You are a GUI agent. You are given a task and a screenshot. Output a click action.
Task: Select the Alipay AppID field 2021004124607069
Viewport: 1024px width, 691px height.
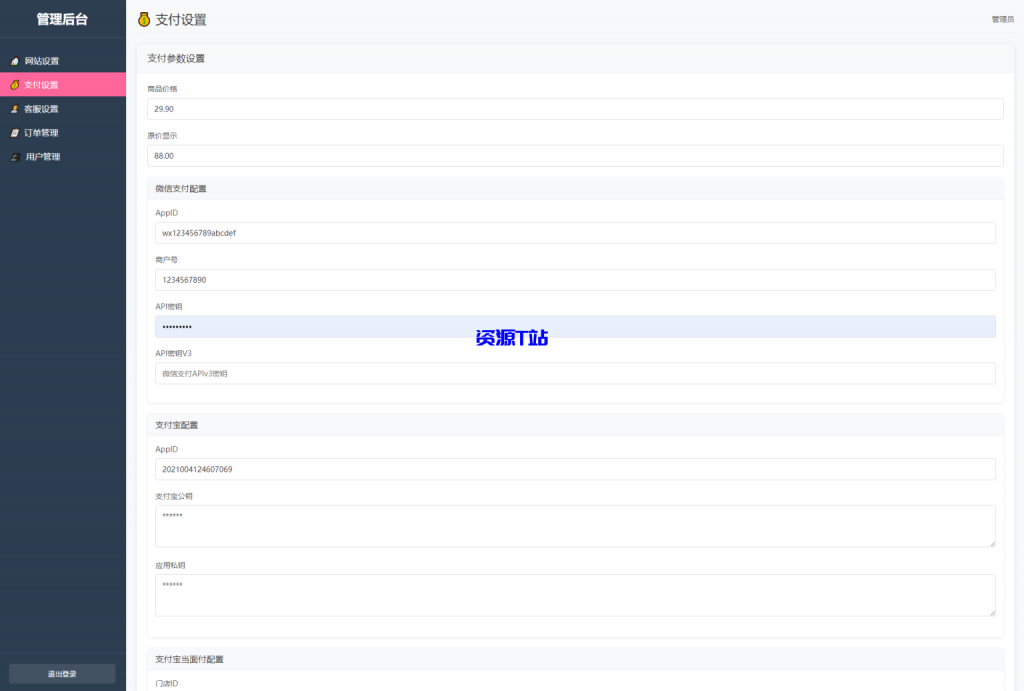575,469
